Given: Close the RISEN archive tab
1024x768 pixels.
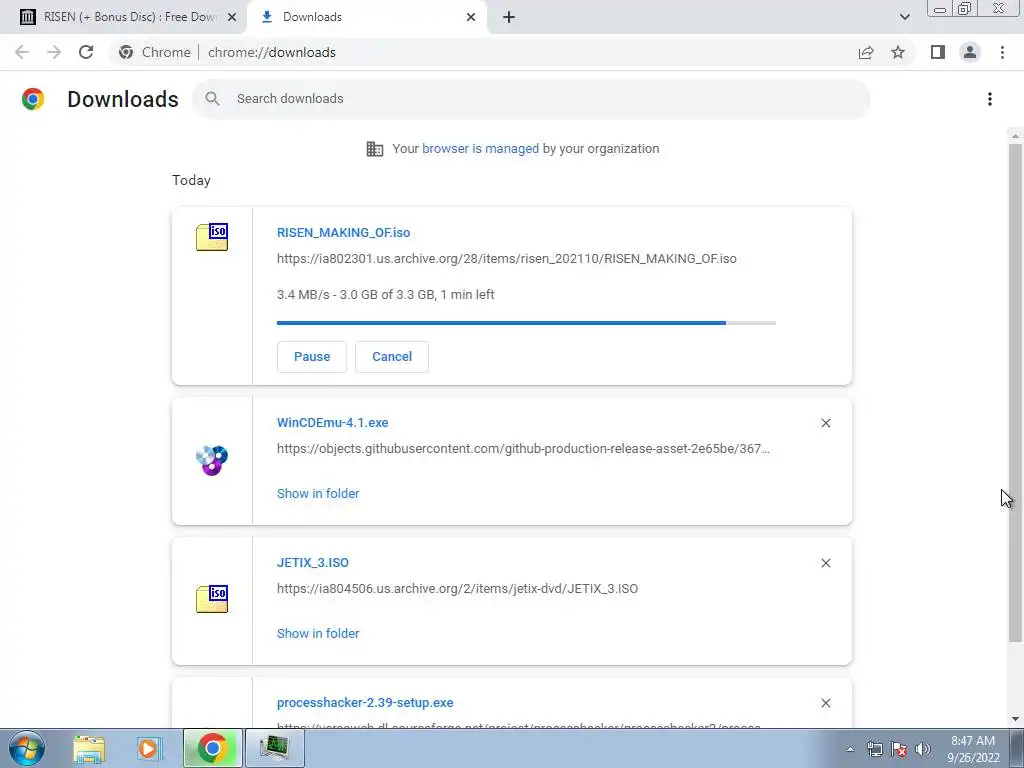Looking at the screenshot, I should (x=232, y=17).
